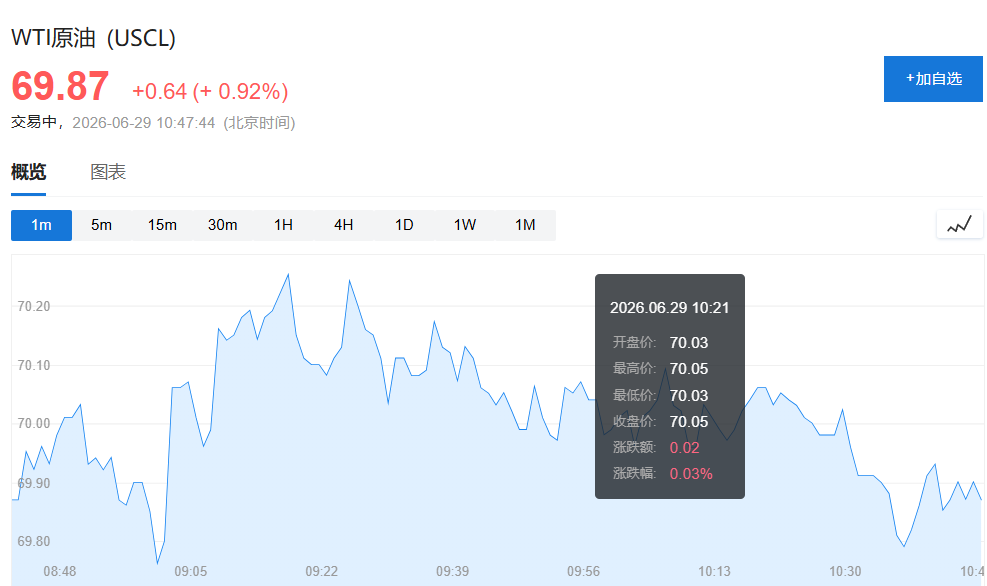Click the 10:21 data tooltip box
The image size is (987, 586).
(670, 386)
